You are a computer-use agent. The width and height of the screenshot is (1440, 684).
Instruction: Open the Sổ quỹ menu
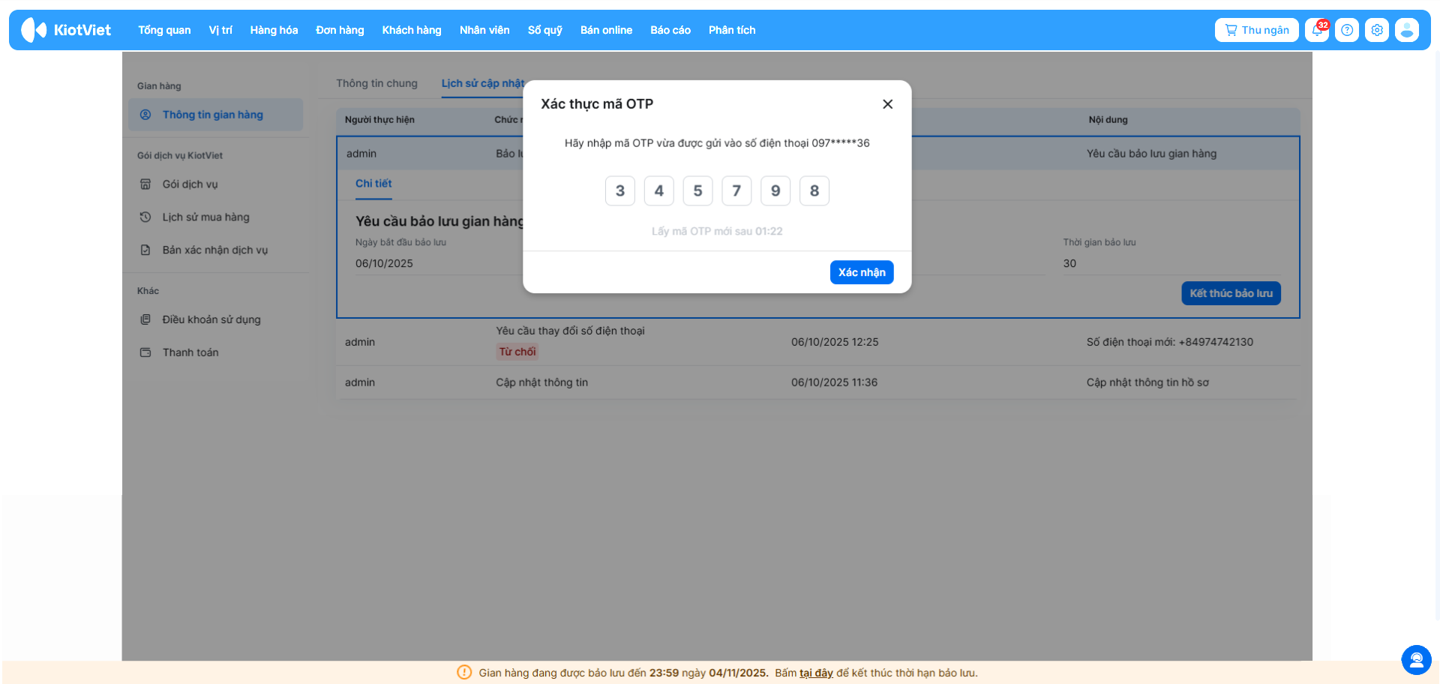coord(545,30)
